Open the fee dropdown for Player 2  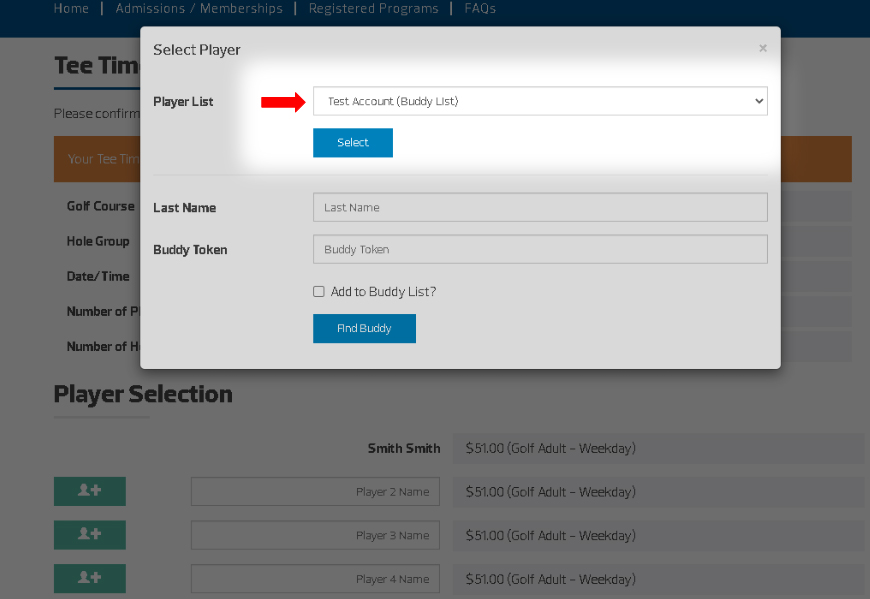tap(658, 492)
